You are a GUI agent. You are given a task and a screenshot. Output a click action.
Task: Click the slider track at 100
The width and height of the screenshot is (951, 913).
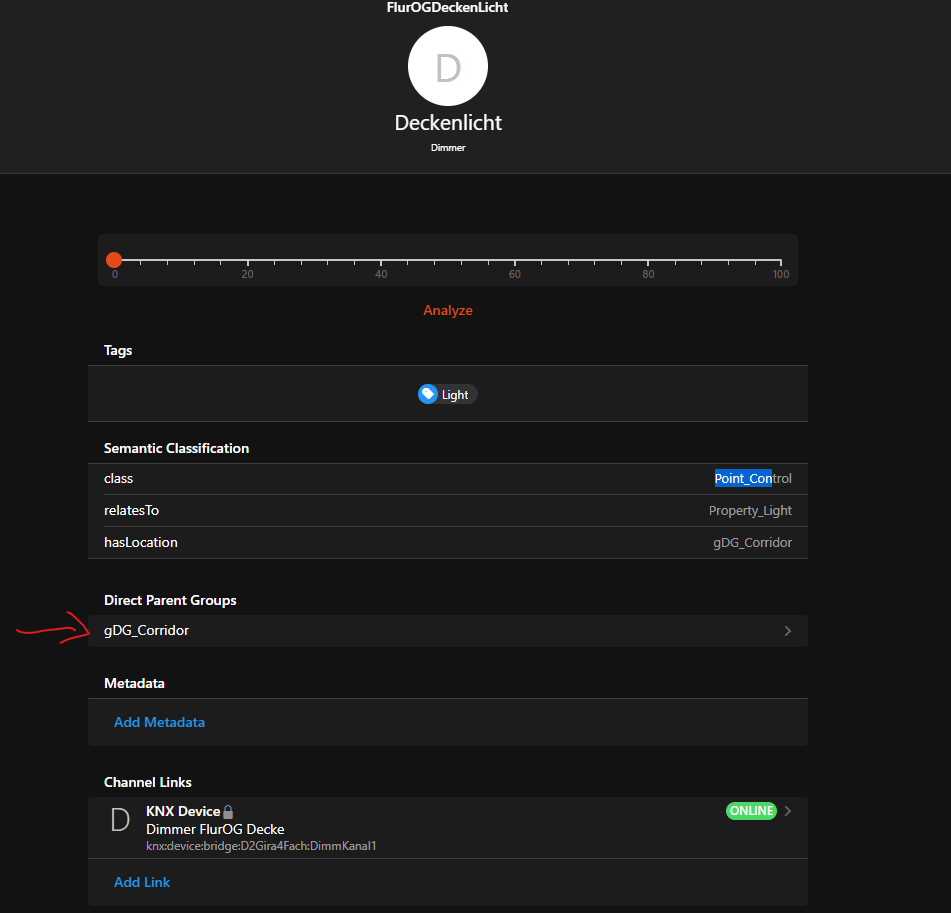coord(781,260)
